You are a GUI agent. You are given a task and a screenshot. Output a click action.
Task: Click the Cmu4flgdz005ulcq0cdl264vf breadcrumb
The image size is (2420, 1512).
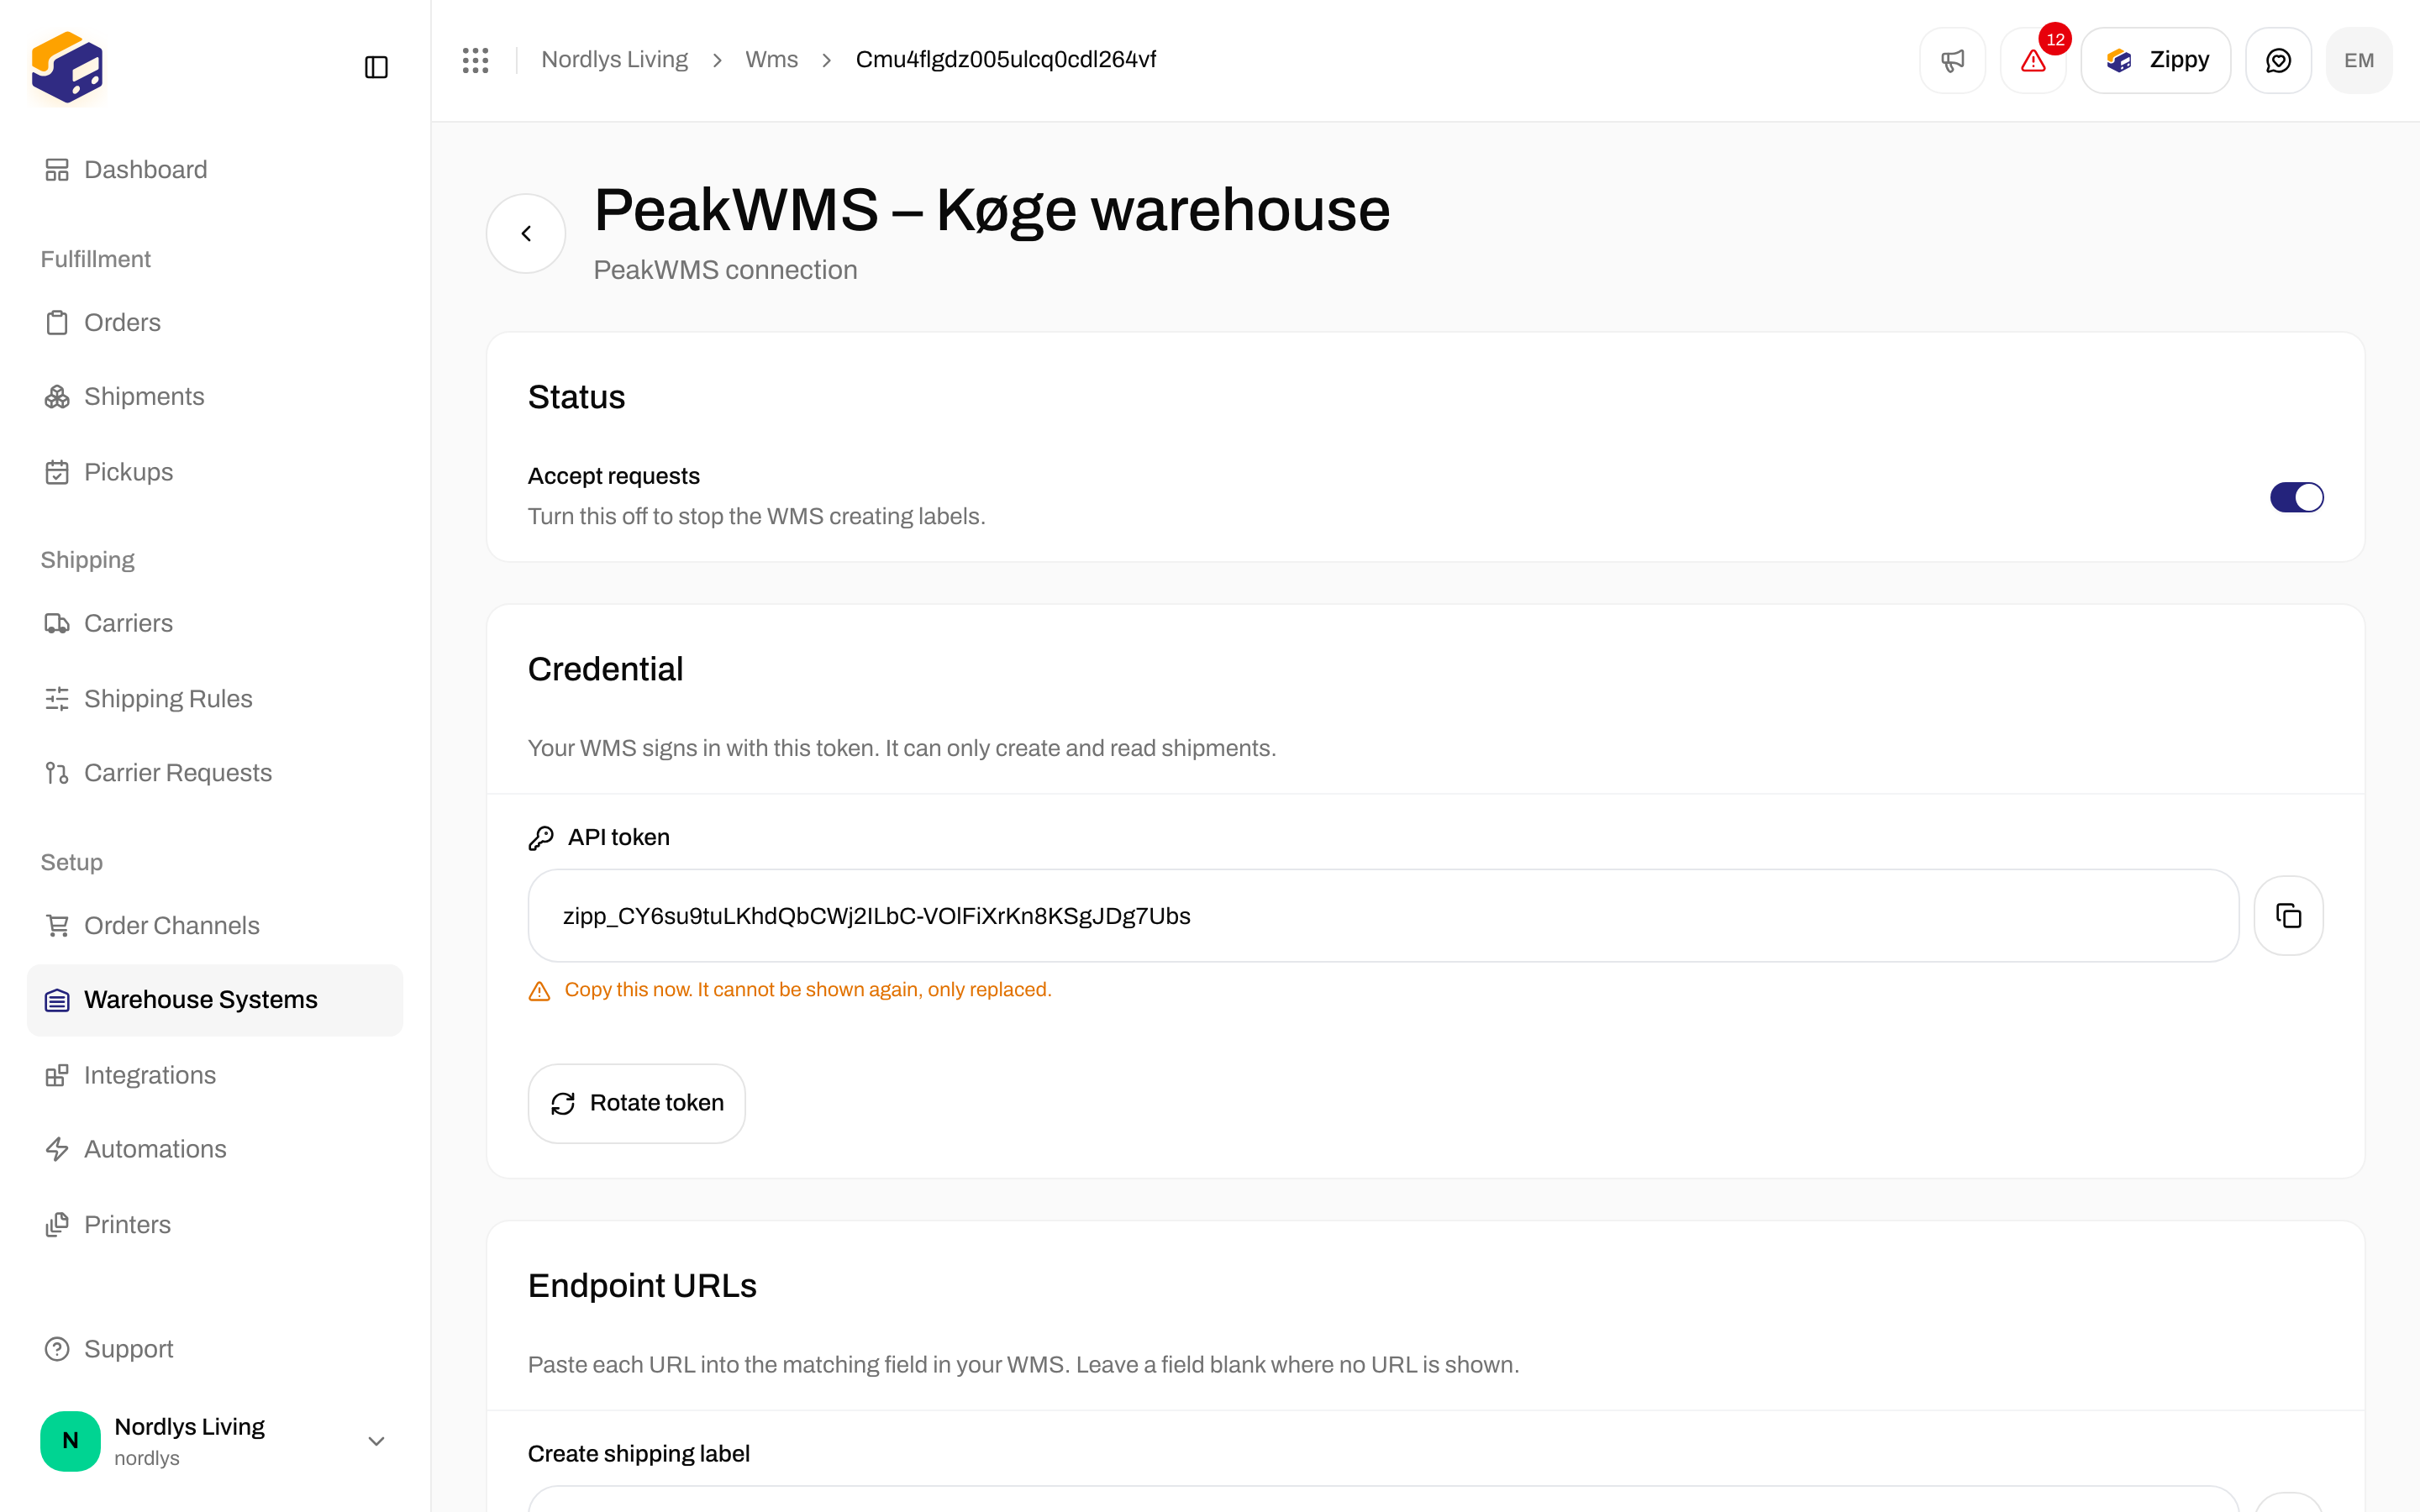pyautogui.click(x=1005, y=60)
